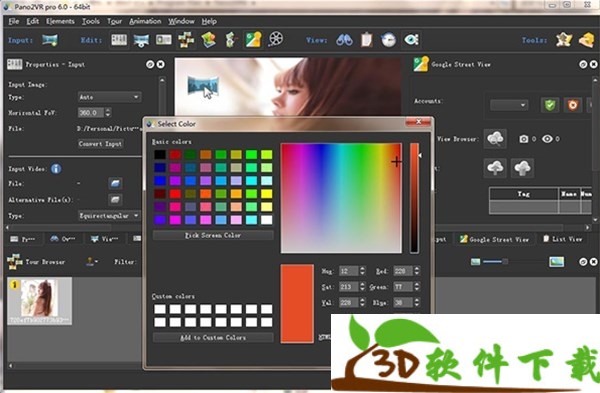The image size is (600, 393).
Task: Switch to Google Street View bottom tab
Action: click(x=494, y=239)
